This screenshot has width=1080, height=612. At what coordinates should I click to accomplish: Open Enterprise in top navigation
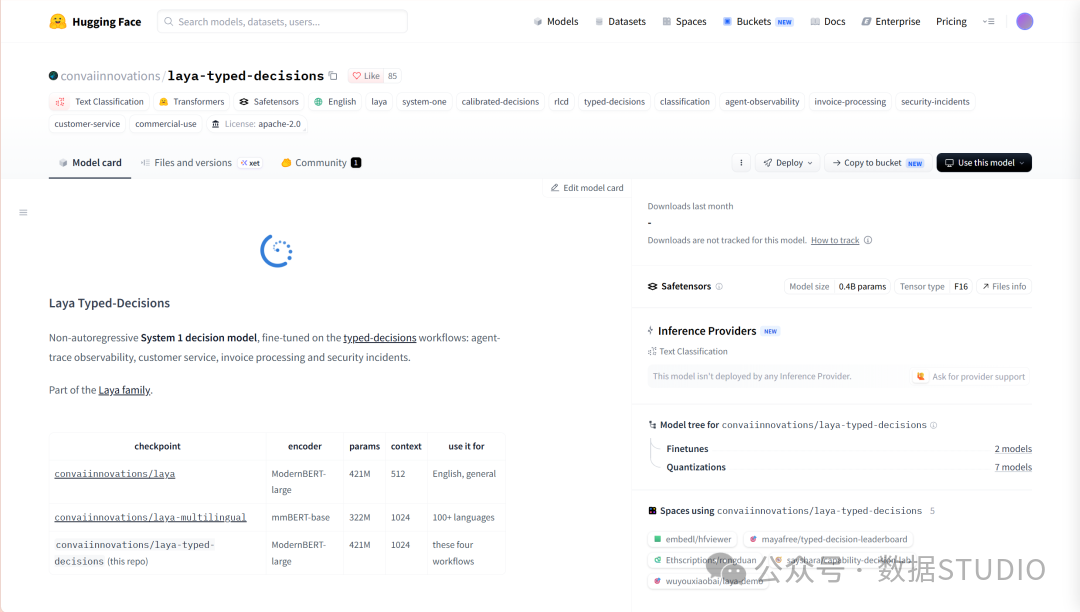click(x=891, y=21)
